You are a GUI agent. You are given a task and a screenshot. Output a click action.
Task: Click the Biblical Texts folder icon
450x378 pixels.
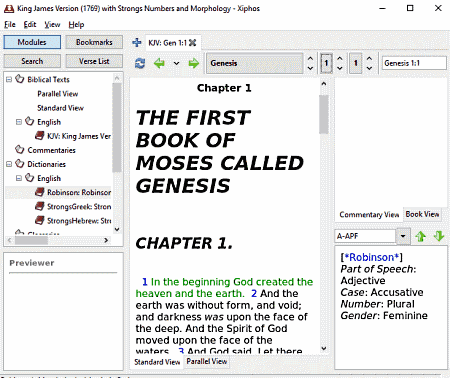tap(20, 79)
